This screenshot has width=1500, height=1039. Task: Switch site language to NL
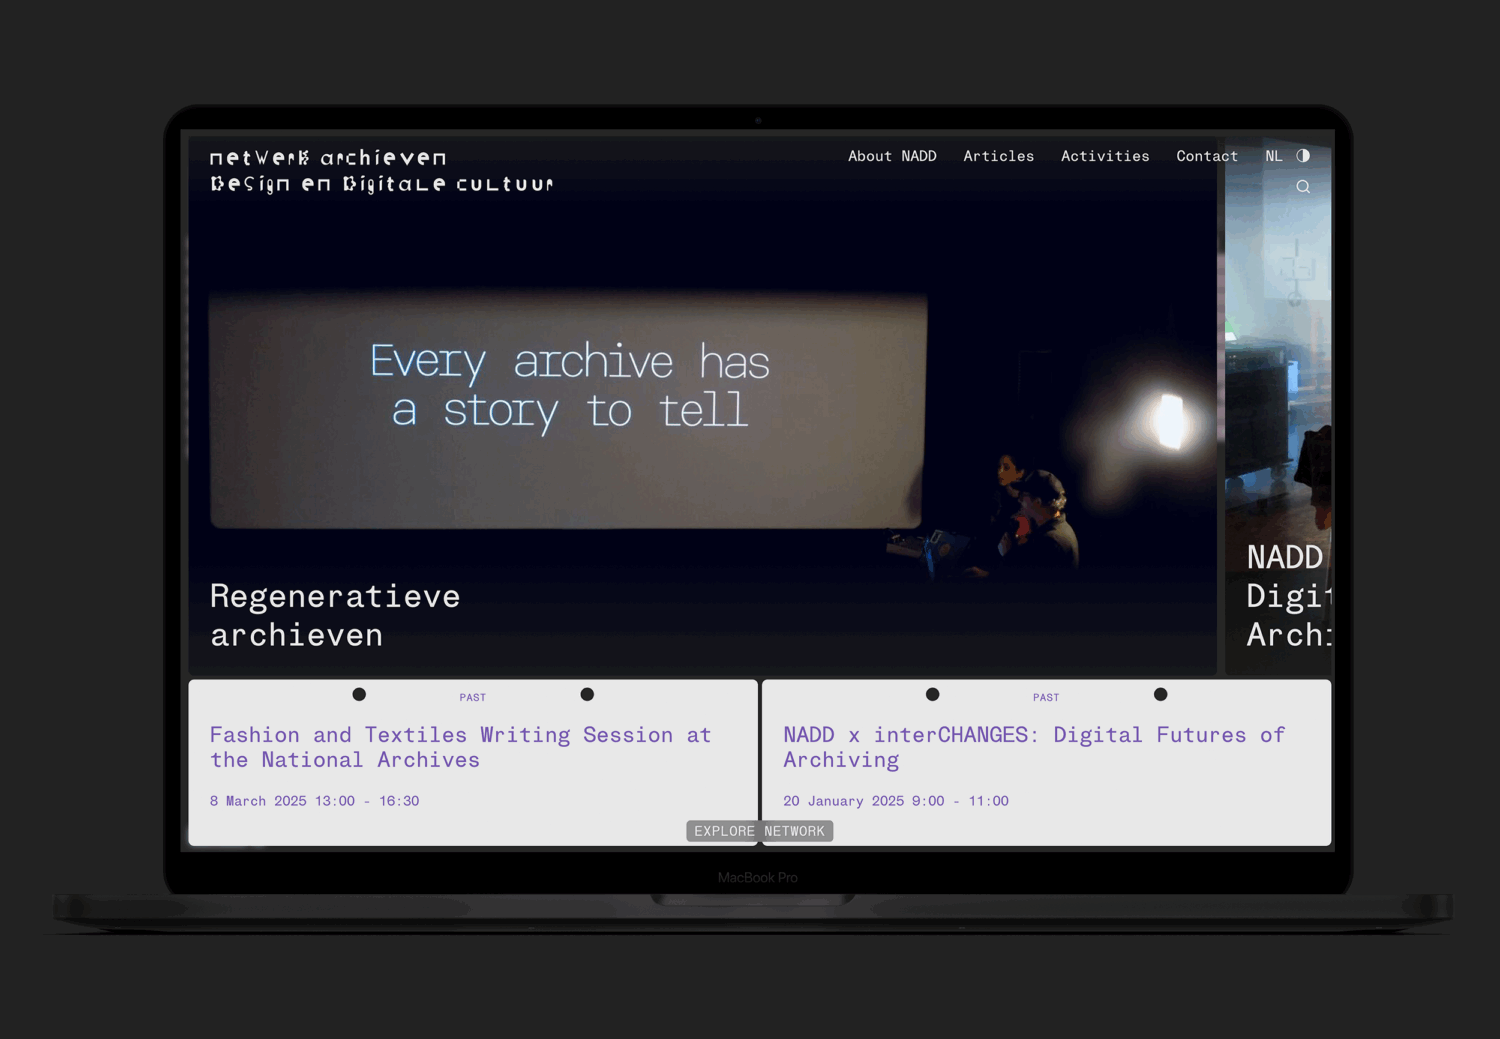click(x=1273, y=156)
